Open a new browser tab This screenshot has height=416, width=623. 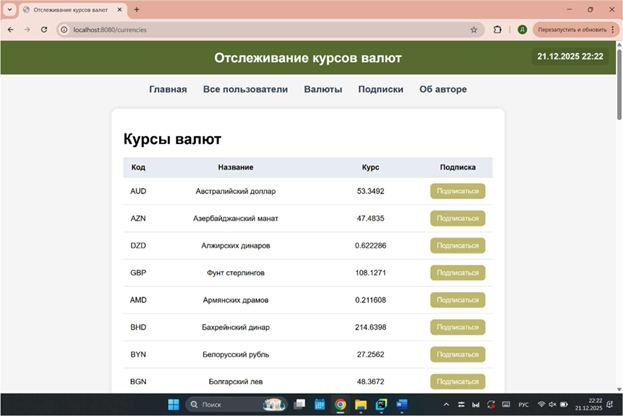[x=137, y=9]
